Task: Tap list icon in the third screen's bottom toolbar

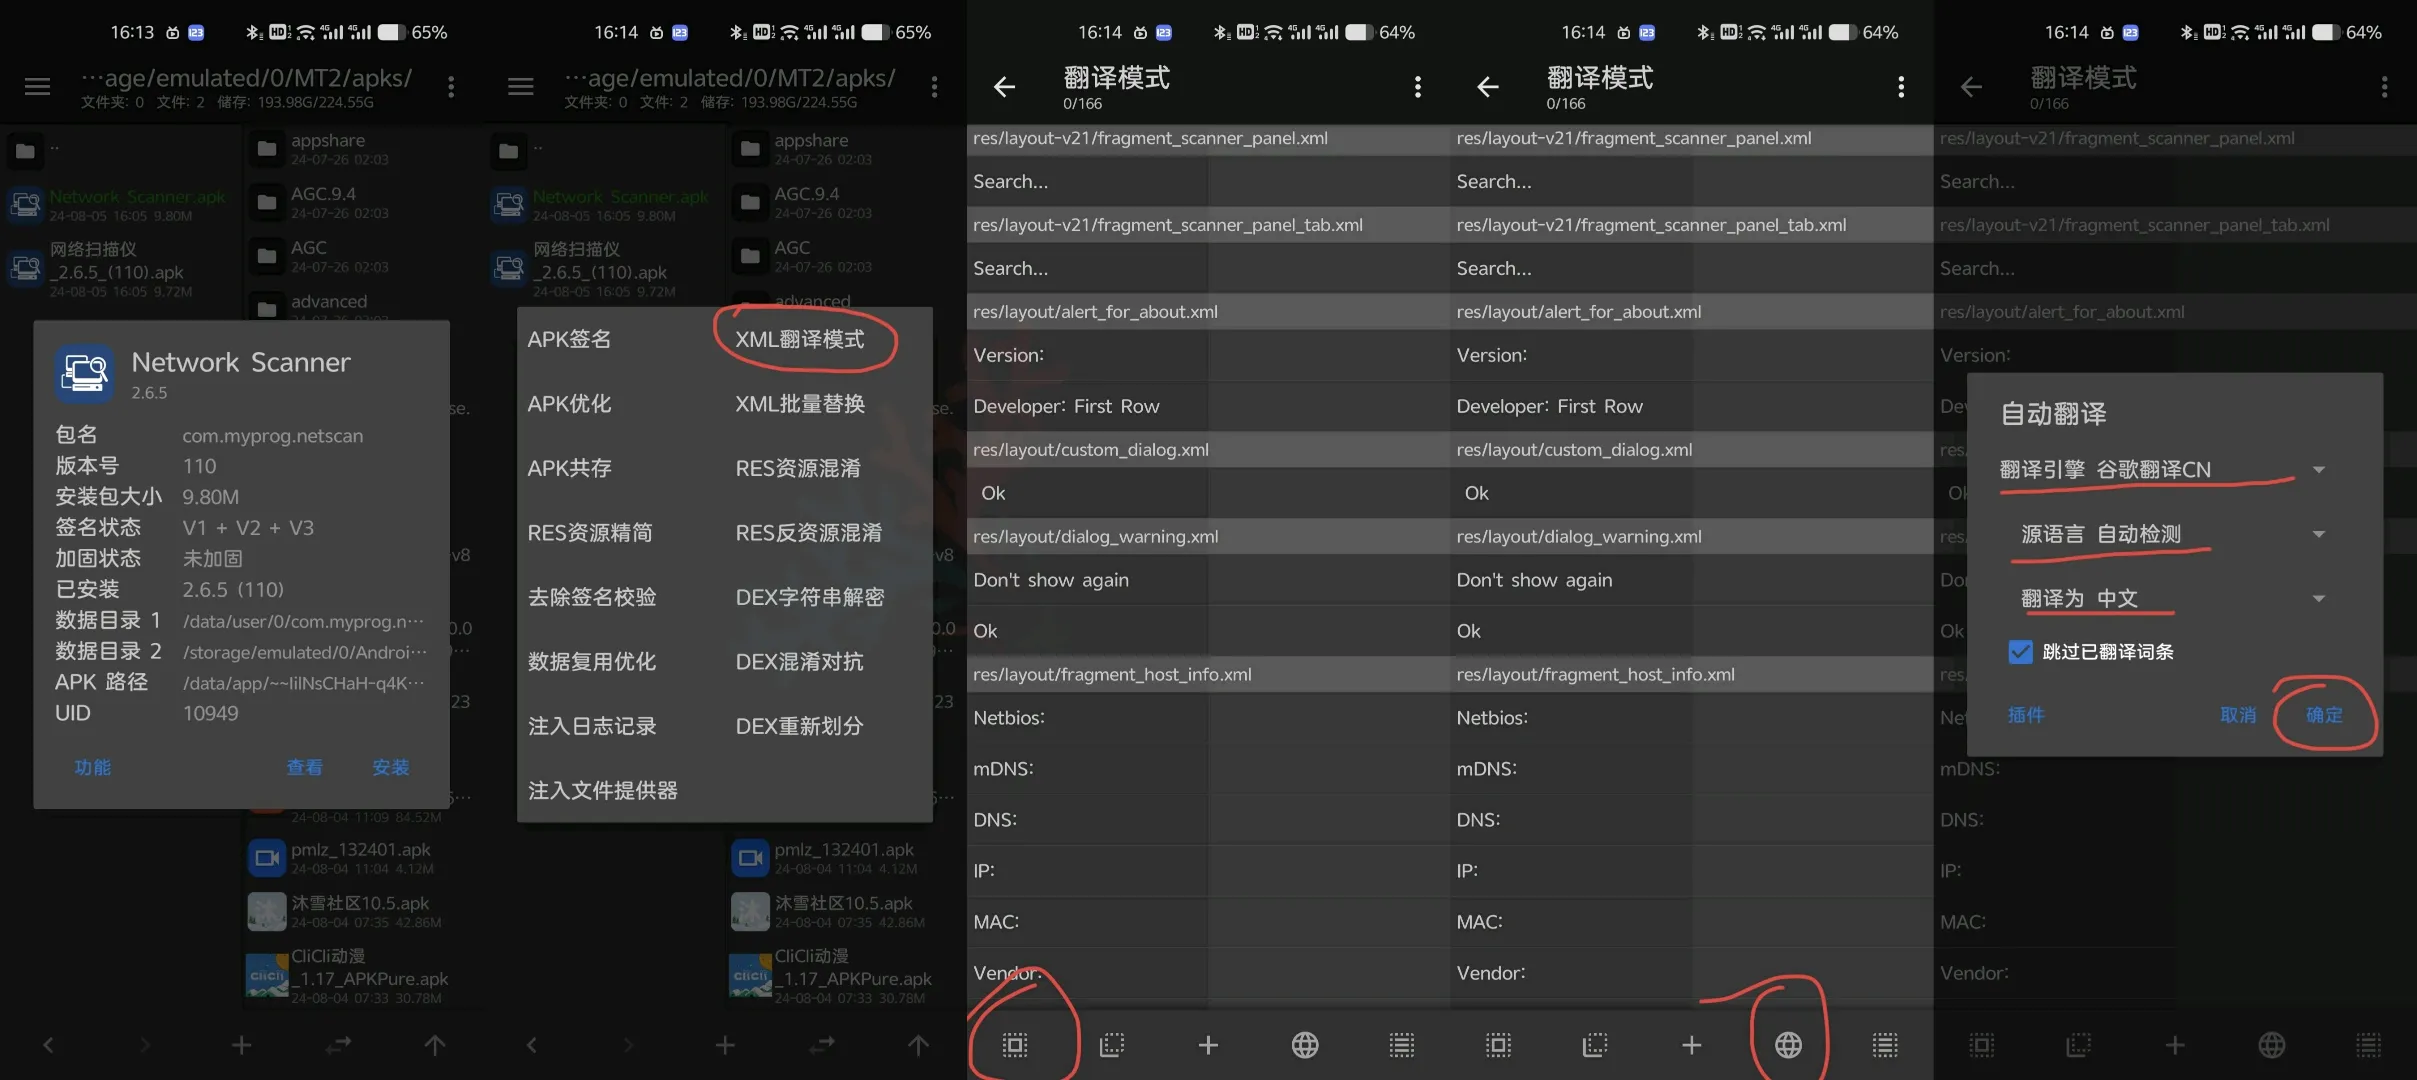Action: click(x=1402, y=1045)
